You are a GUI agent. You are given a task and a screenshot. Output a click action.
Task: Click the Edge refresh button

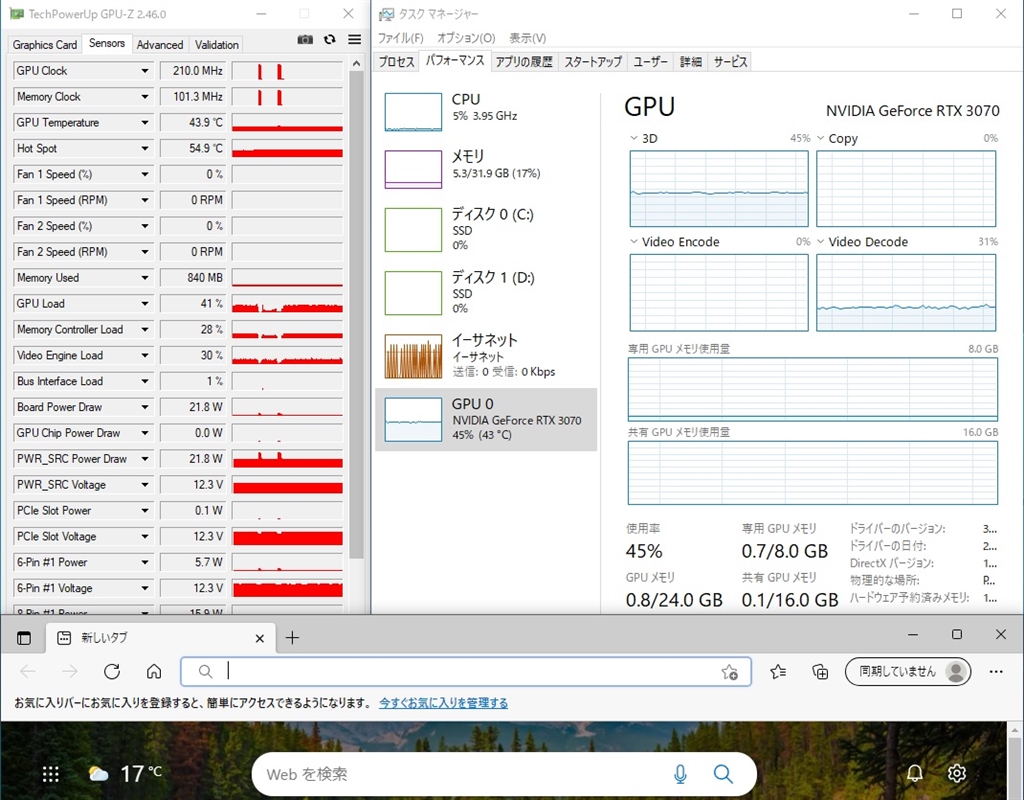112,671
